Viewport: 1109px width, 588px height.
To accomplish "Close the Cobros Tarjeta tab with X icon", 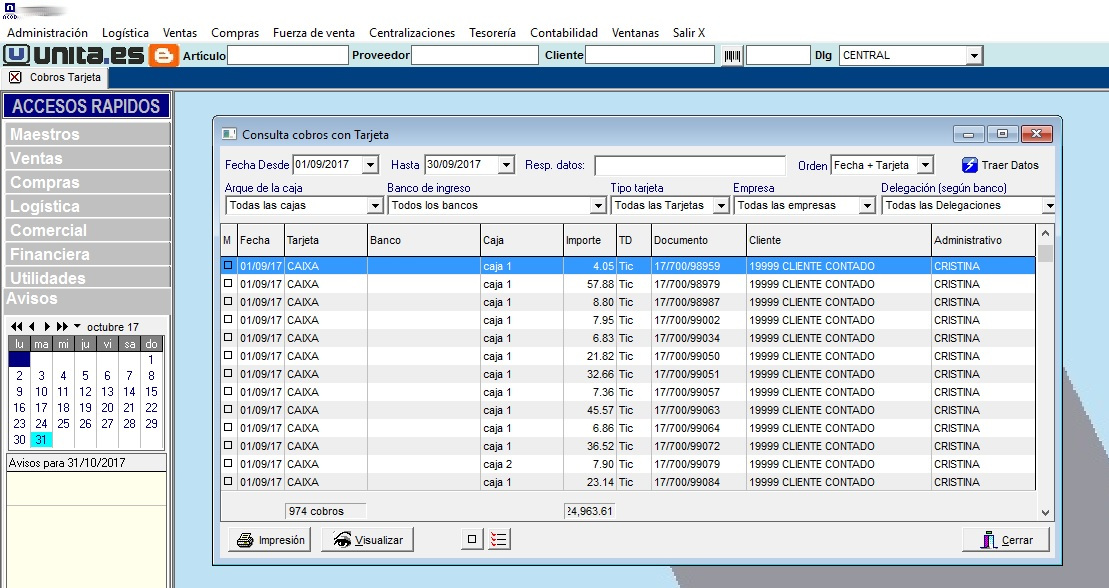I will pyautogui.click(x=15, y=77).
